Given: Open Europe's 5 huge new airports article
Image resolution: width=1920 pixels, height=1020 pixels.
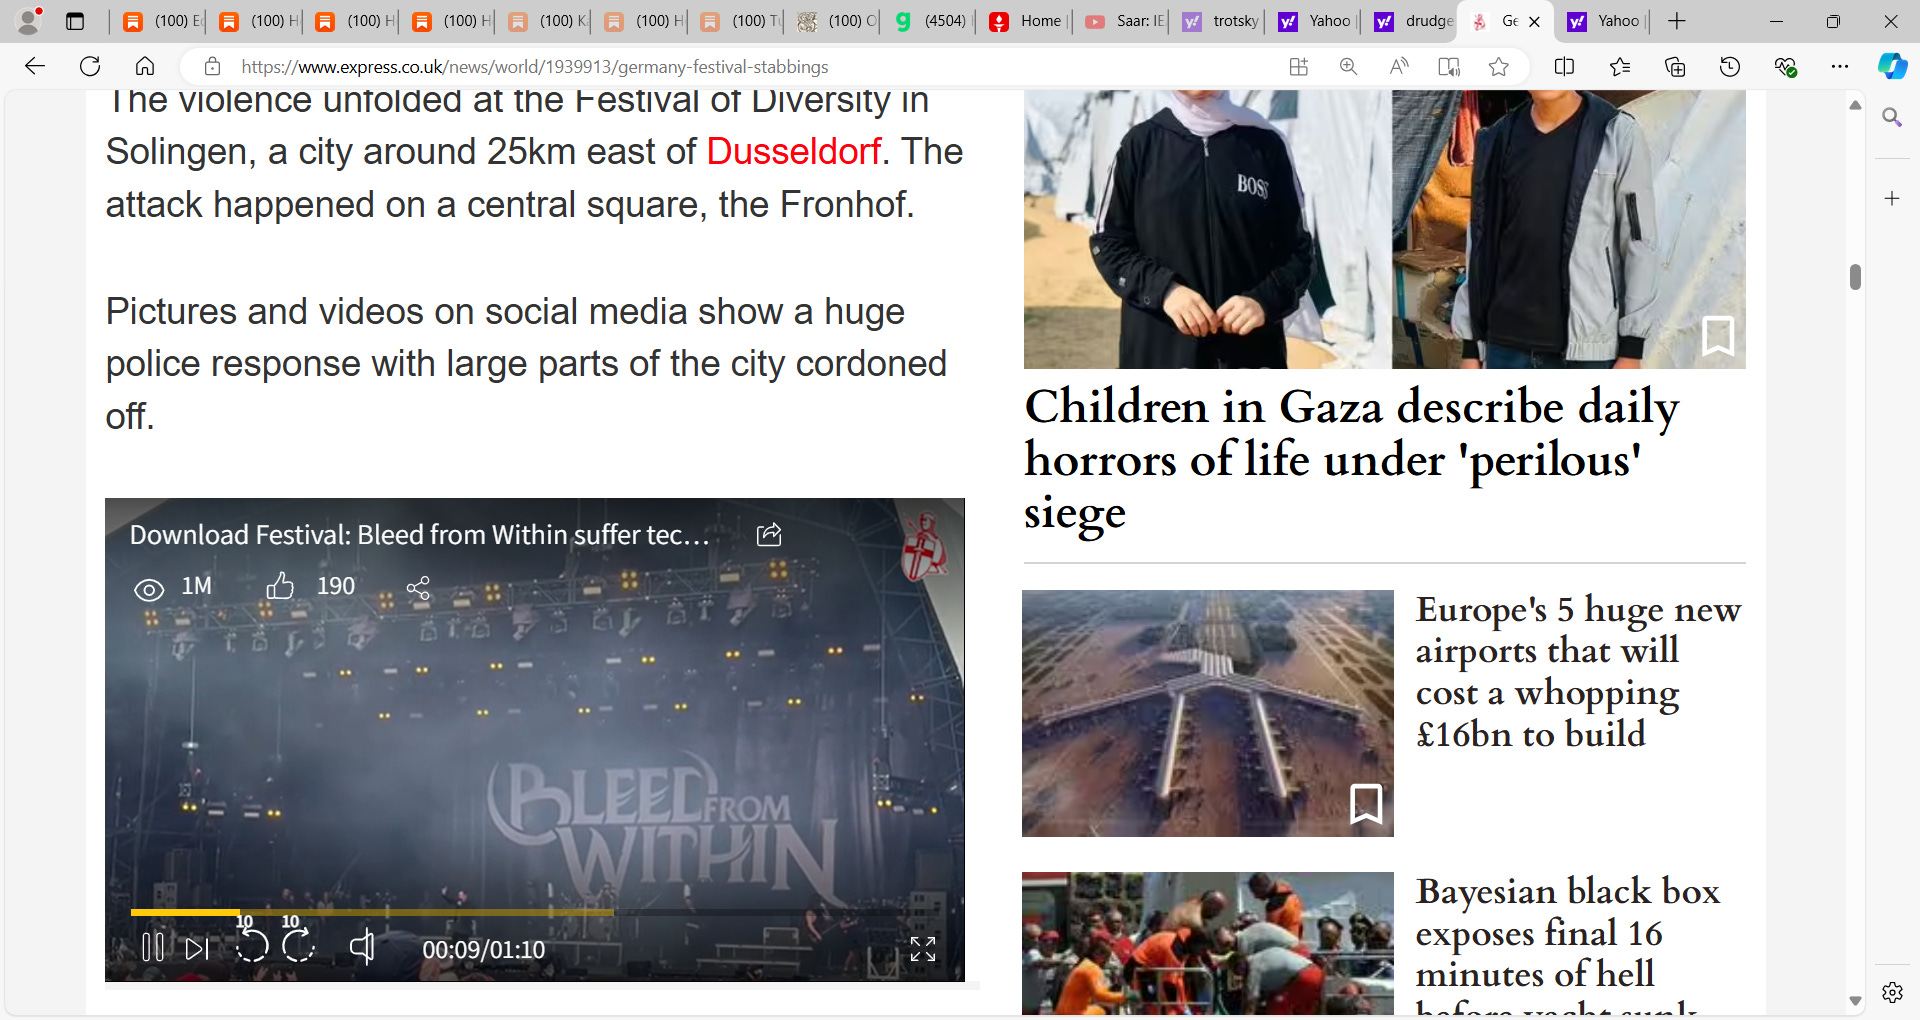Looking at the screenshot, I should [1578, 672].
